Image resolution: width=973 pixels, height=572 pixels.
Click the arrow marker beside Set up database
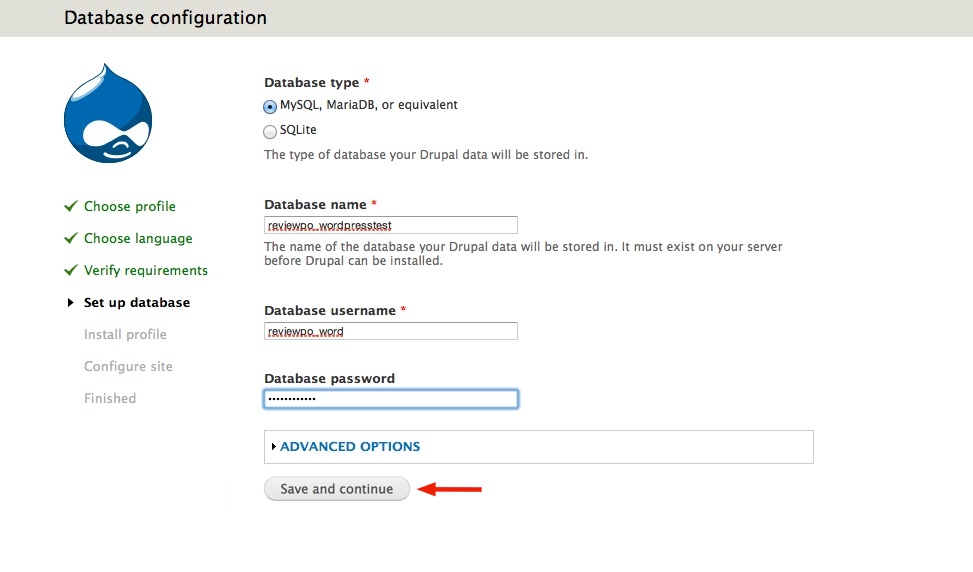point(70,303)
